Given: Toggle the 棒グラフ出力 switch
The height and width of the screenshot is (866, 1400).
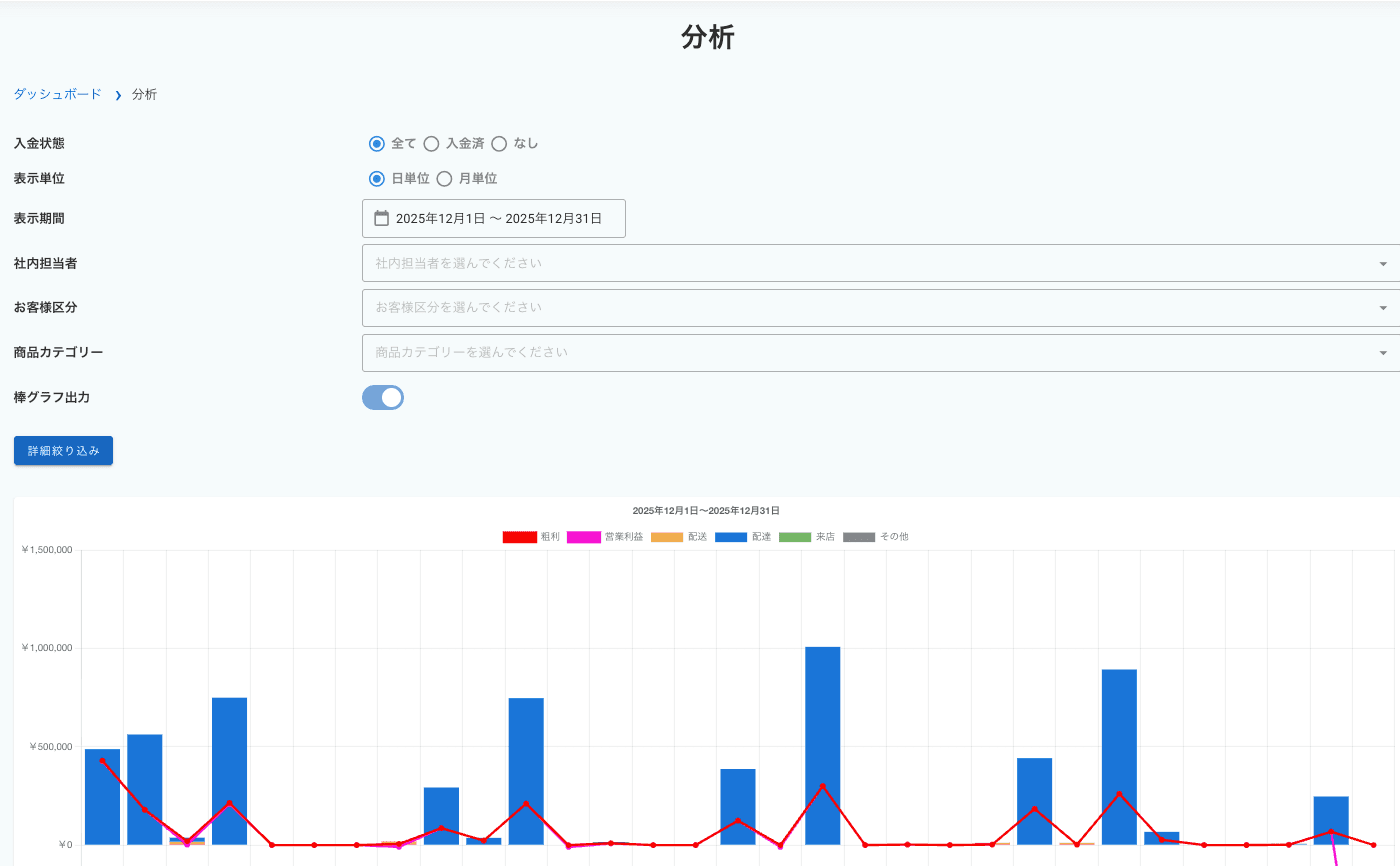Looking at the screenshot, I should pyautogui.click(x=383, y=398).
